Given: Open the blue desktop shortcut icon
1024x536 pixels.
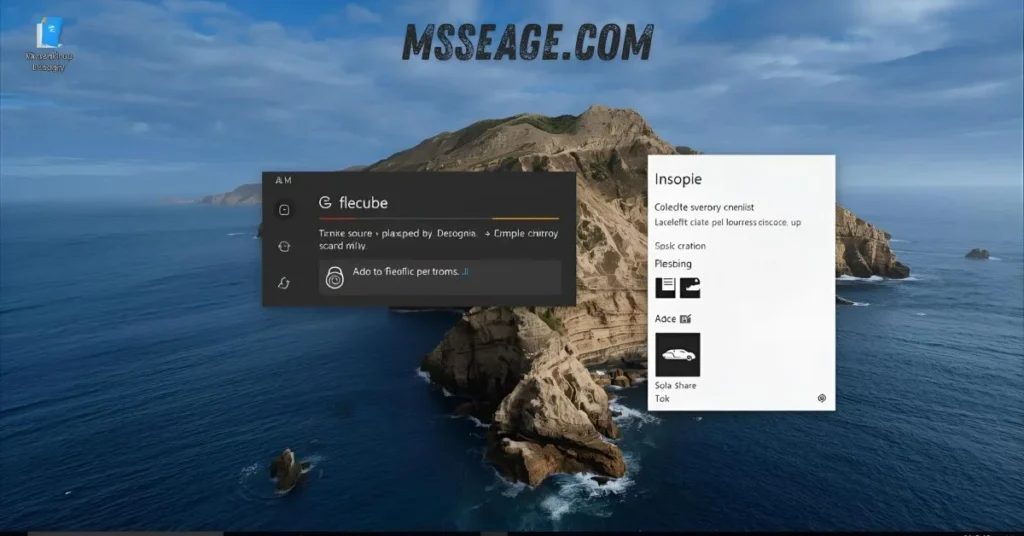Looking at the screenshot, I should [49, 33].
